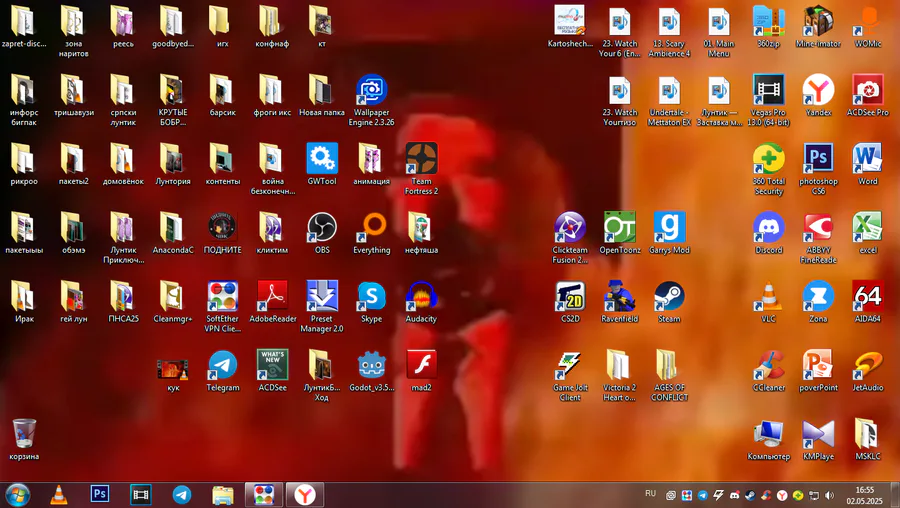Screen dimensions: 900x508
Task: Open the Everything search shortcut
Action: pos(372,227)
